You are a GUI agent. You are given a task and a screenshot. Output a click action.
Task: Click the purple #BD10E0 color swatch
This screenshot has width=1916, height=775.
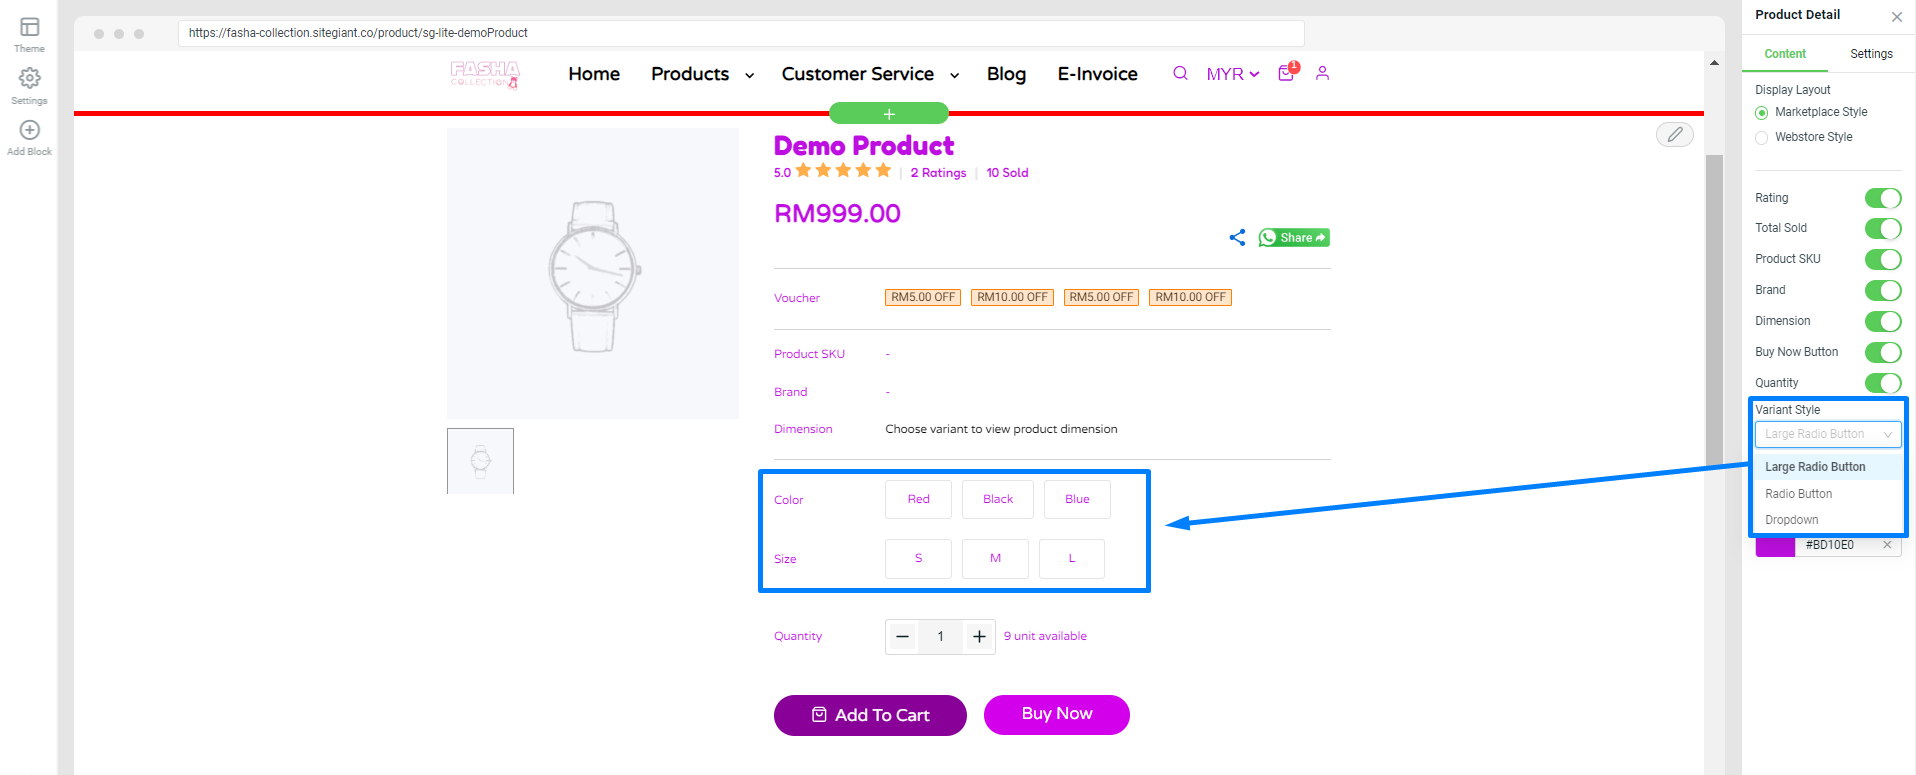click(x=1775, y=545)
